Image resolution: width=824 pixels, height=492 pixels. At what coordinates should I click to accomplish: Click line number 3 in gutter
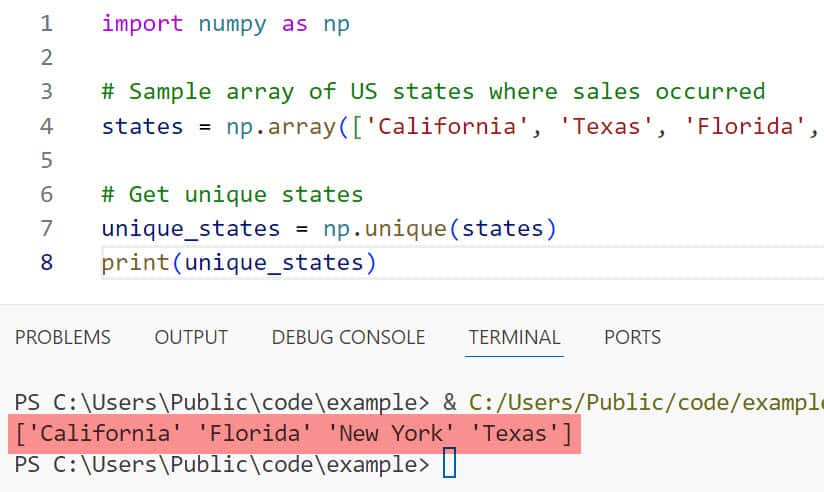pyautogui.click(x=47, y=91)
